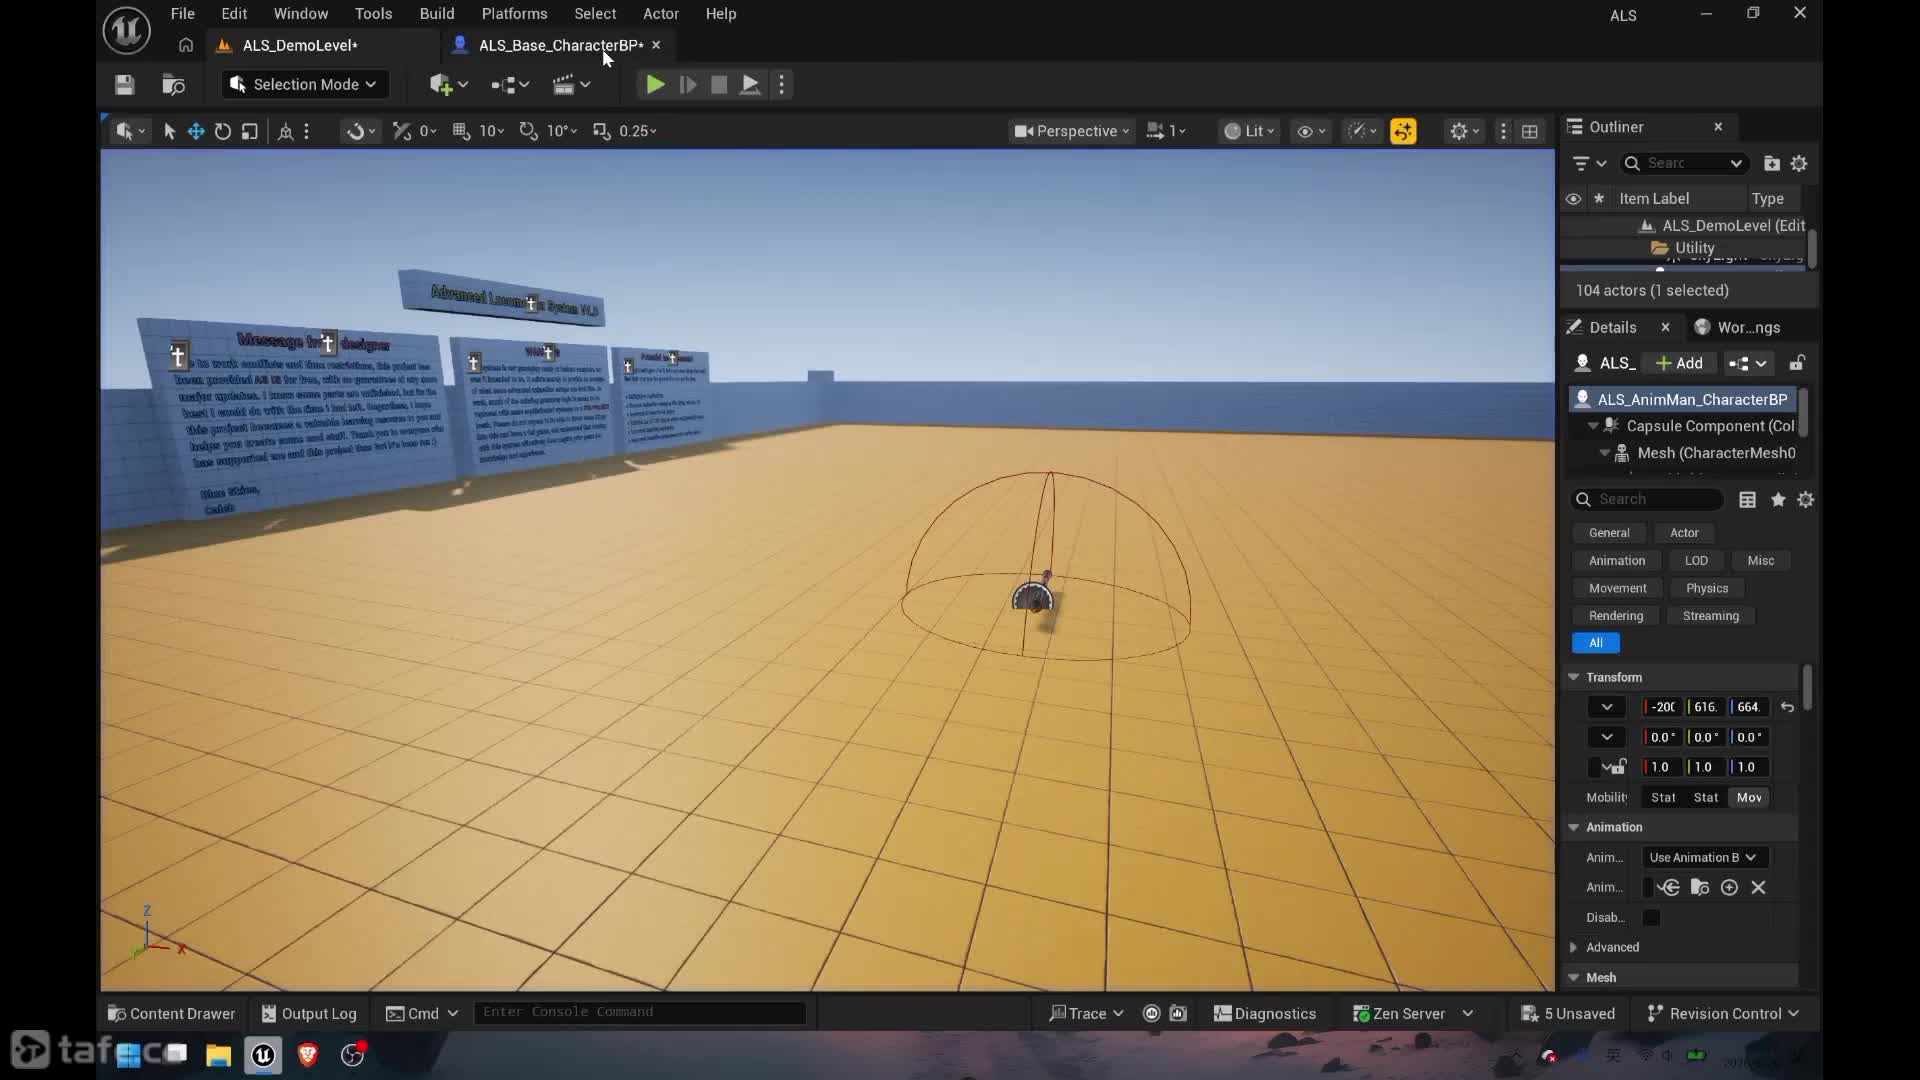The image size is (1920, 1080).
Task: Open viewport settings gear dropdown
Action: point(1465,131)
